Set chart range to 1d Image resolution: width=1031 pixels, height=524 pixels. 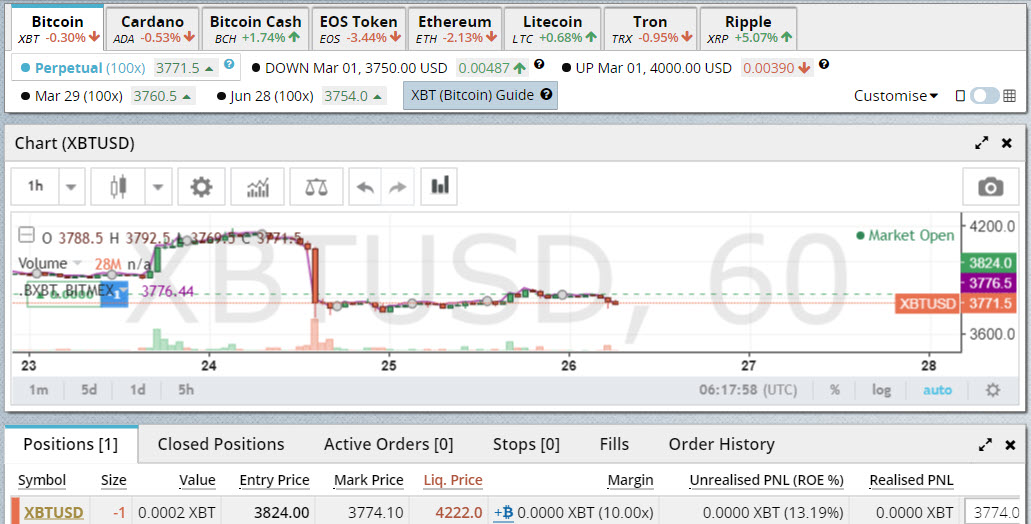click(x=137, y=390)
